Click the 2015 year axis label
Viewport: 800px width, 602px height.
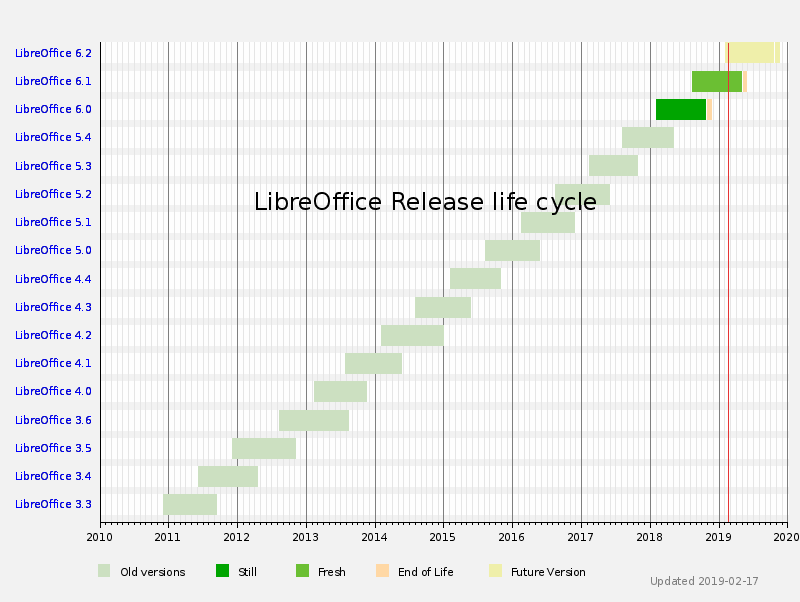click(443, 537)
